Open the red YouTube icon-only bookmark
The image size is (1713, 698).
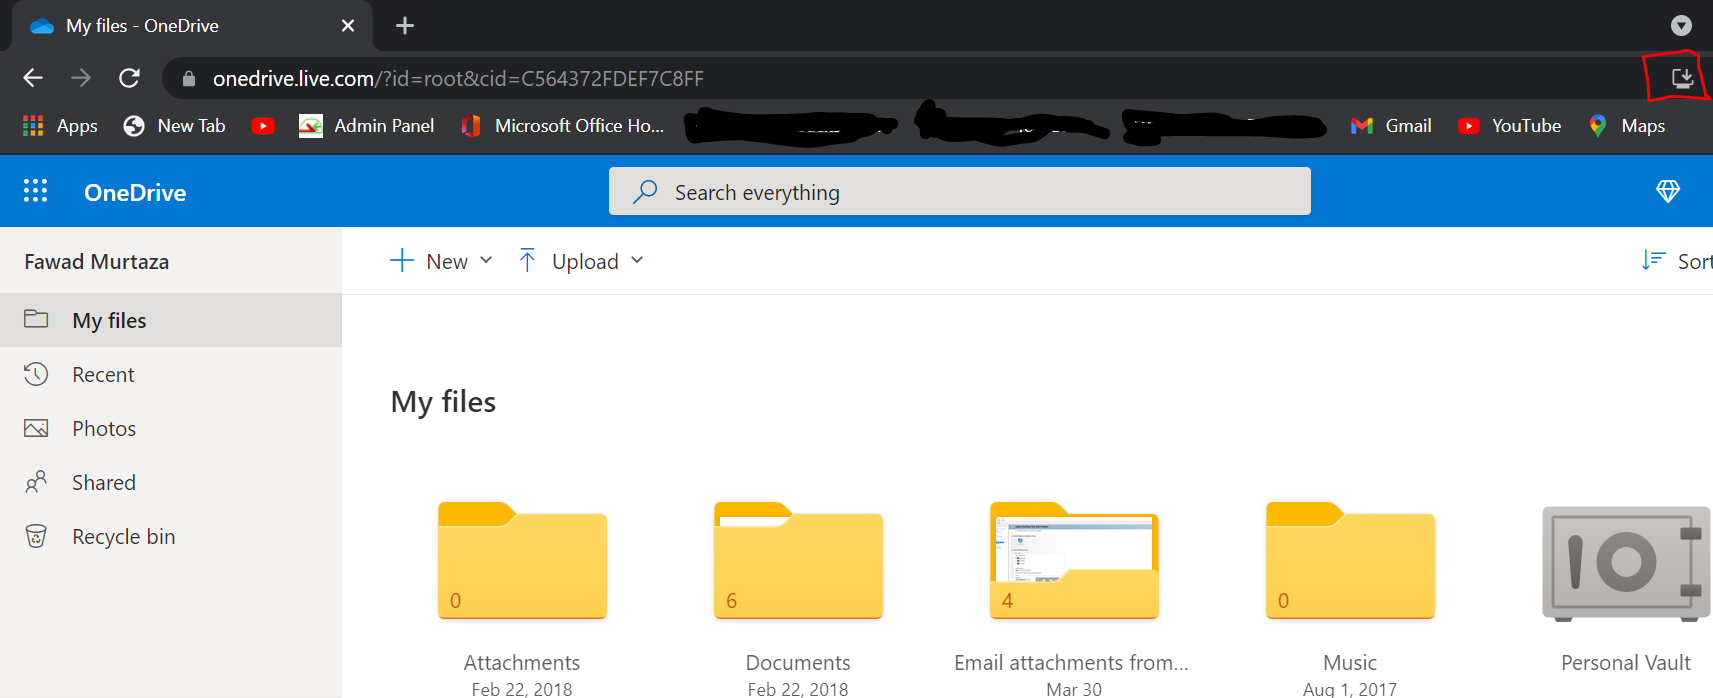[263, 126]
